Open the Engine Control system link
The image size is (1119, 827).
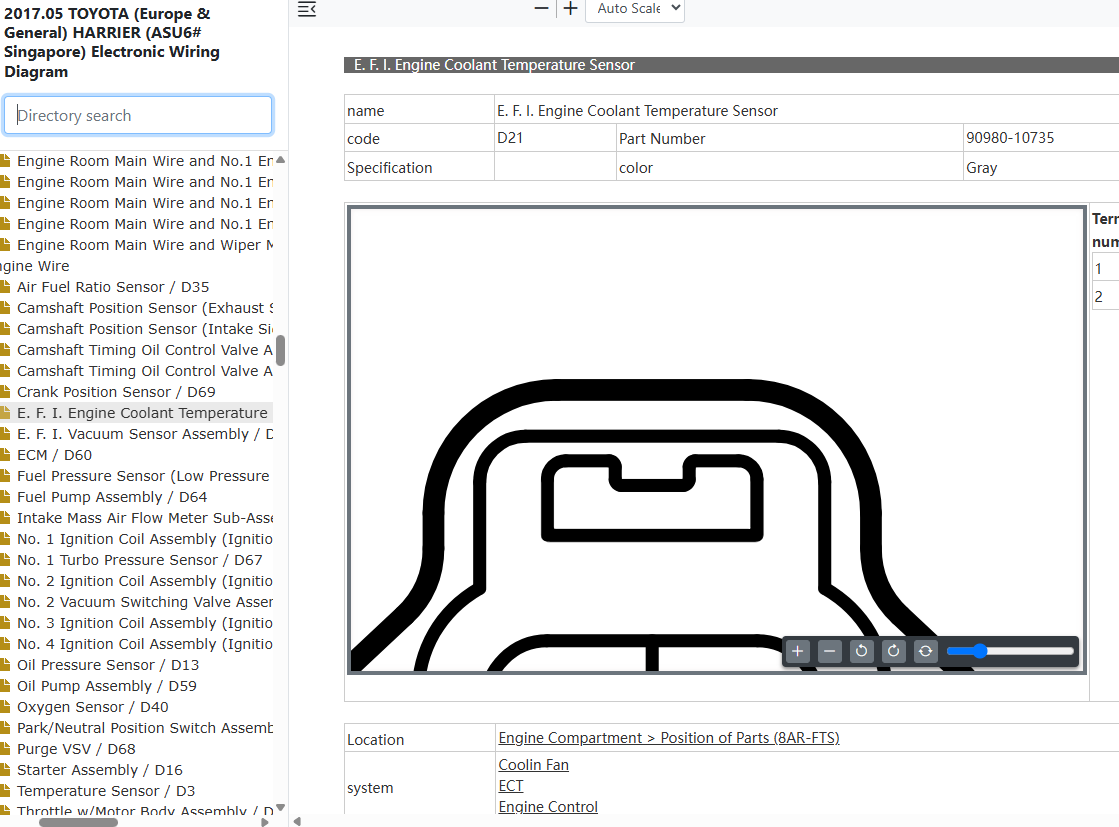click(x=548, y=806)
